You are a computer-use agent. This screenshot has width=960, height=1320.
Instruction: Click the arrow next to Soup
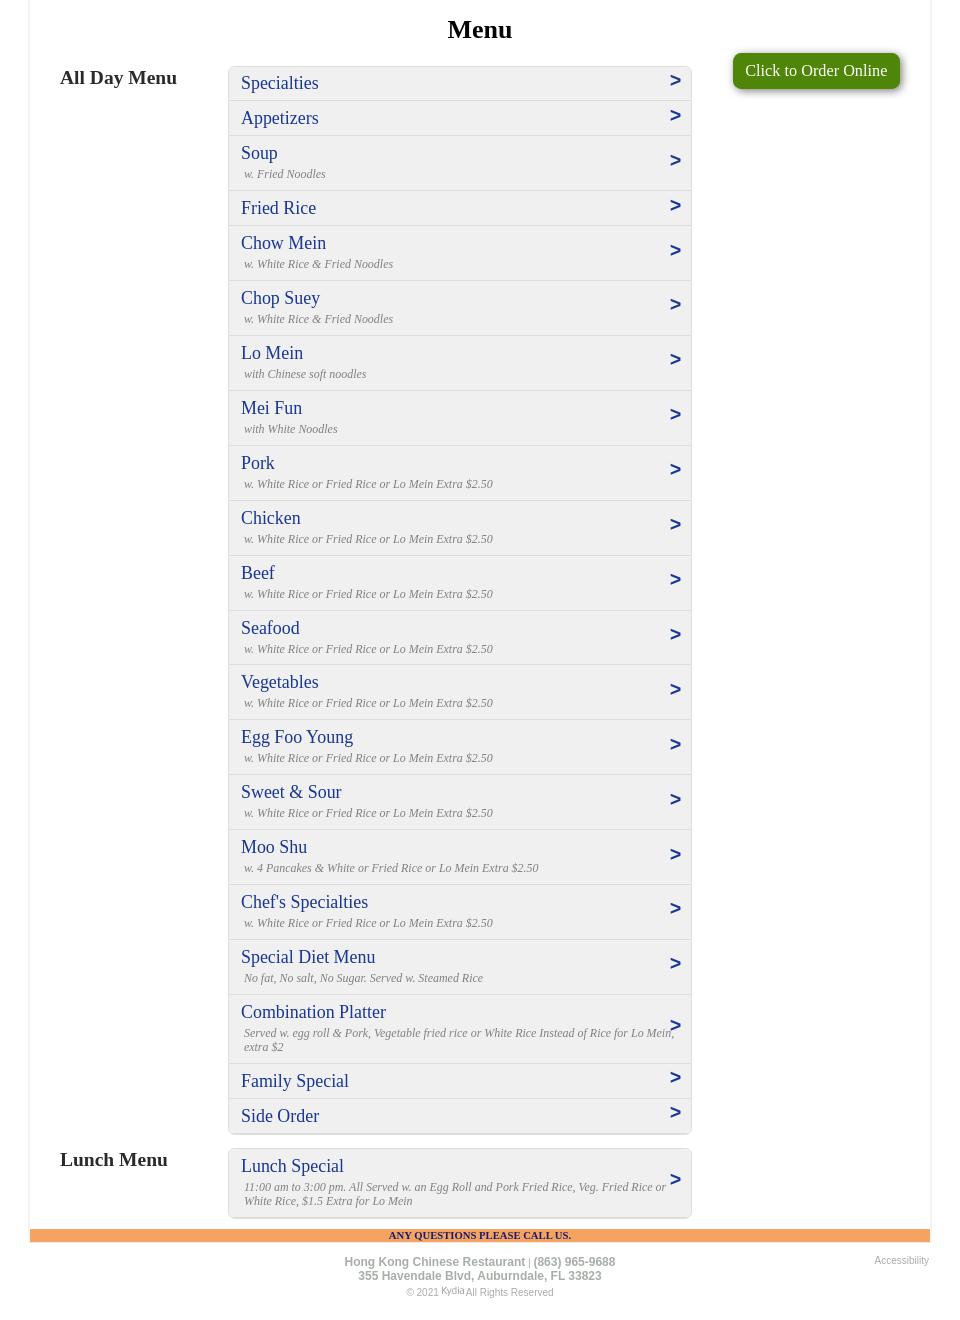675,161
